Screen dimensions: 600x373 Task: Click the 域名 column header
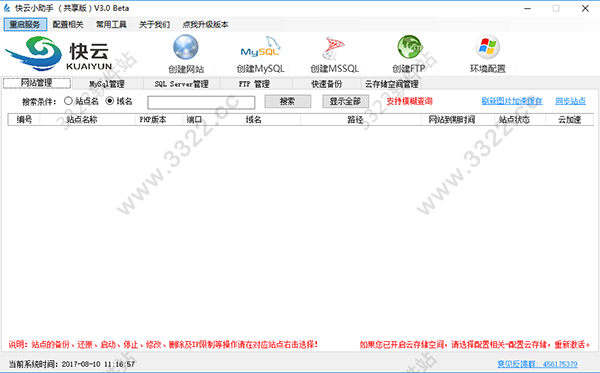click(254, 119)
